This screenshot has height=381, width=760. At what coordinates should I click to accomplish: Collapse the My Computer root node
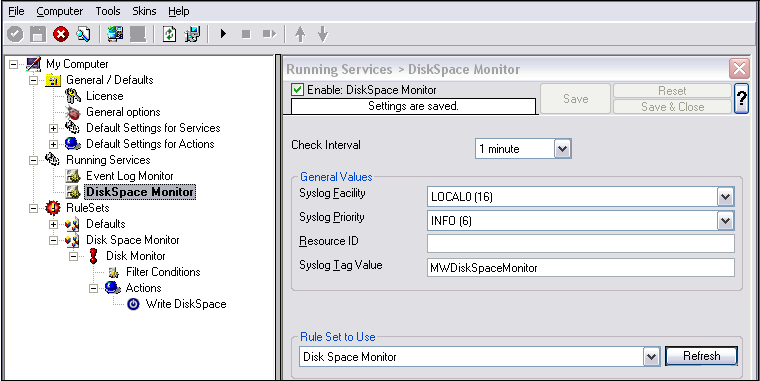point(14,64)
